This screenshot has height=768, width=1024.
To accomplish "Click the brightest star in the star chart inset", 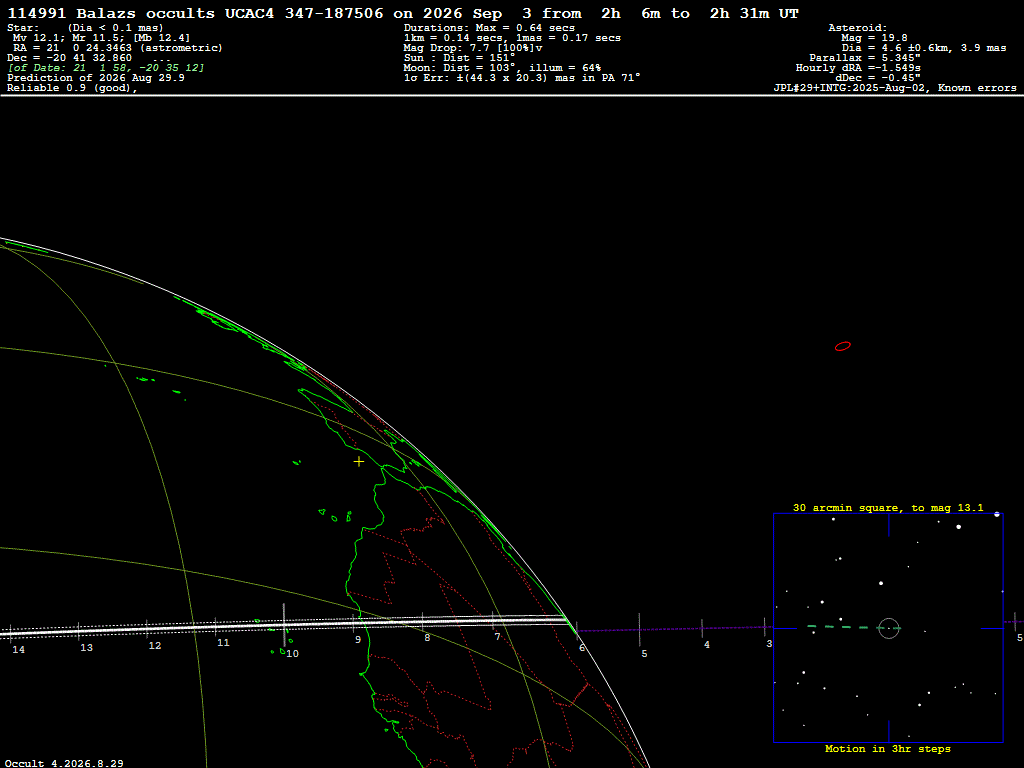I will point(959,526).
